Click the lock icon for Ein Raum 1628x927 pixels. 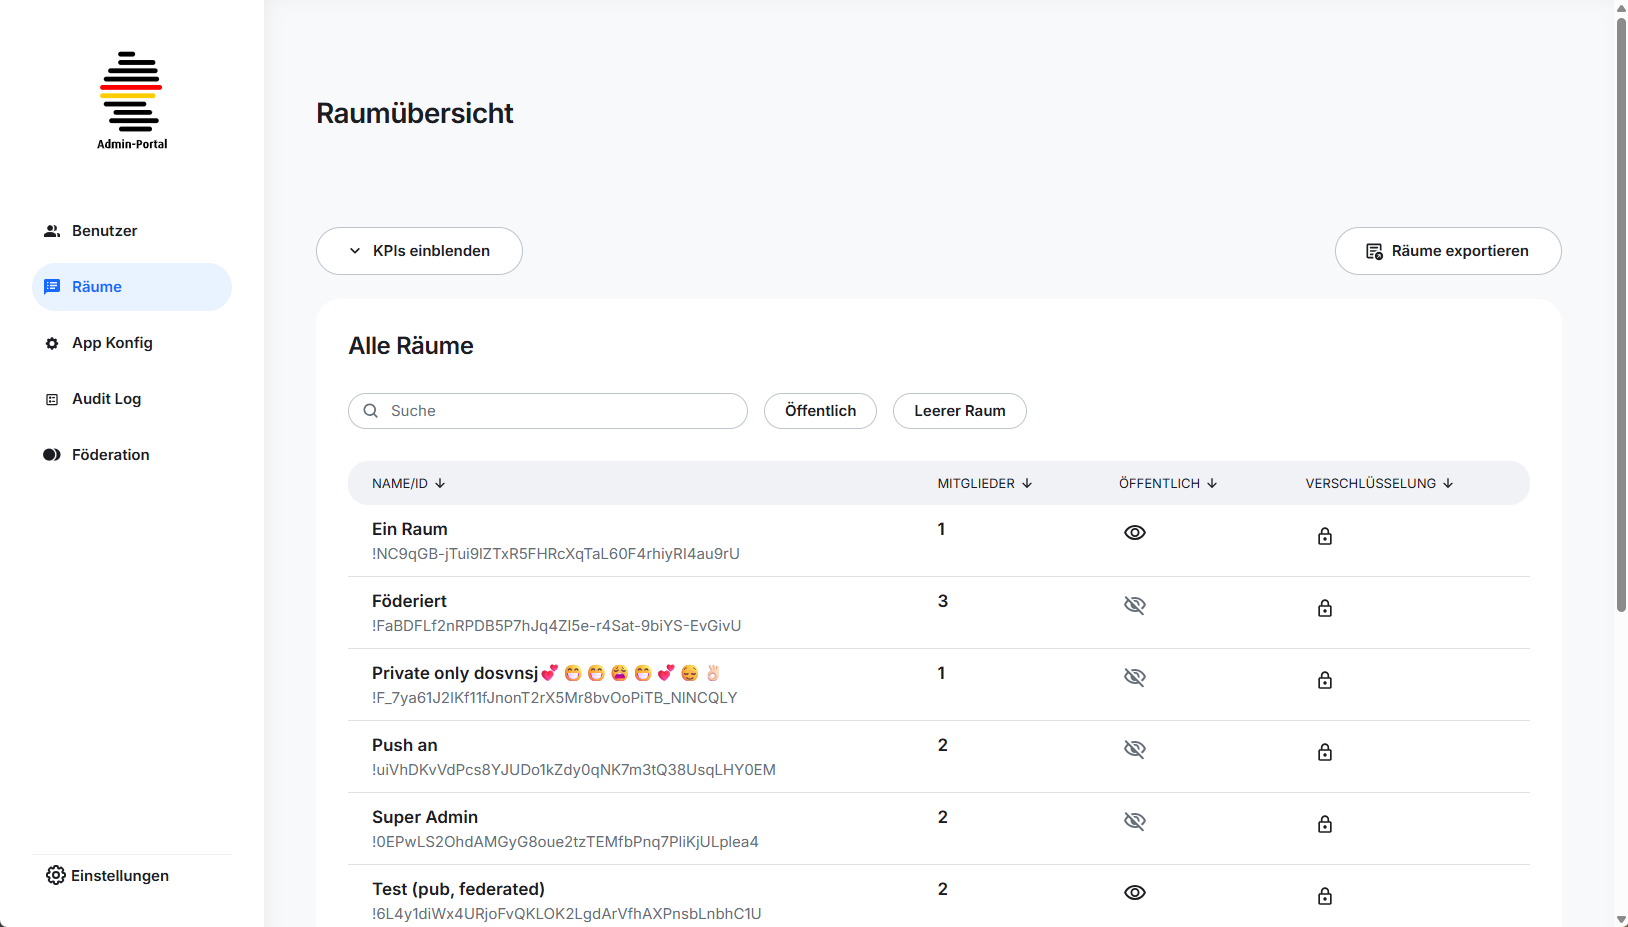1325,536
